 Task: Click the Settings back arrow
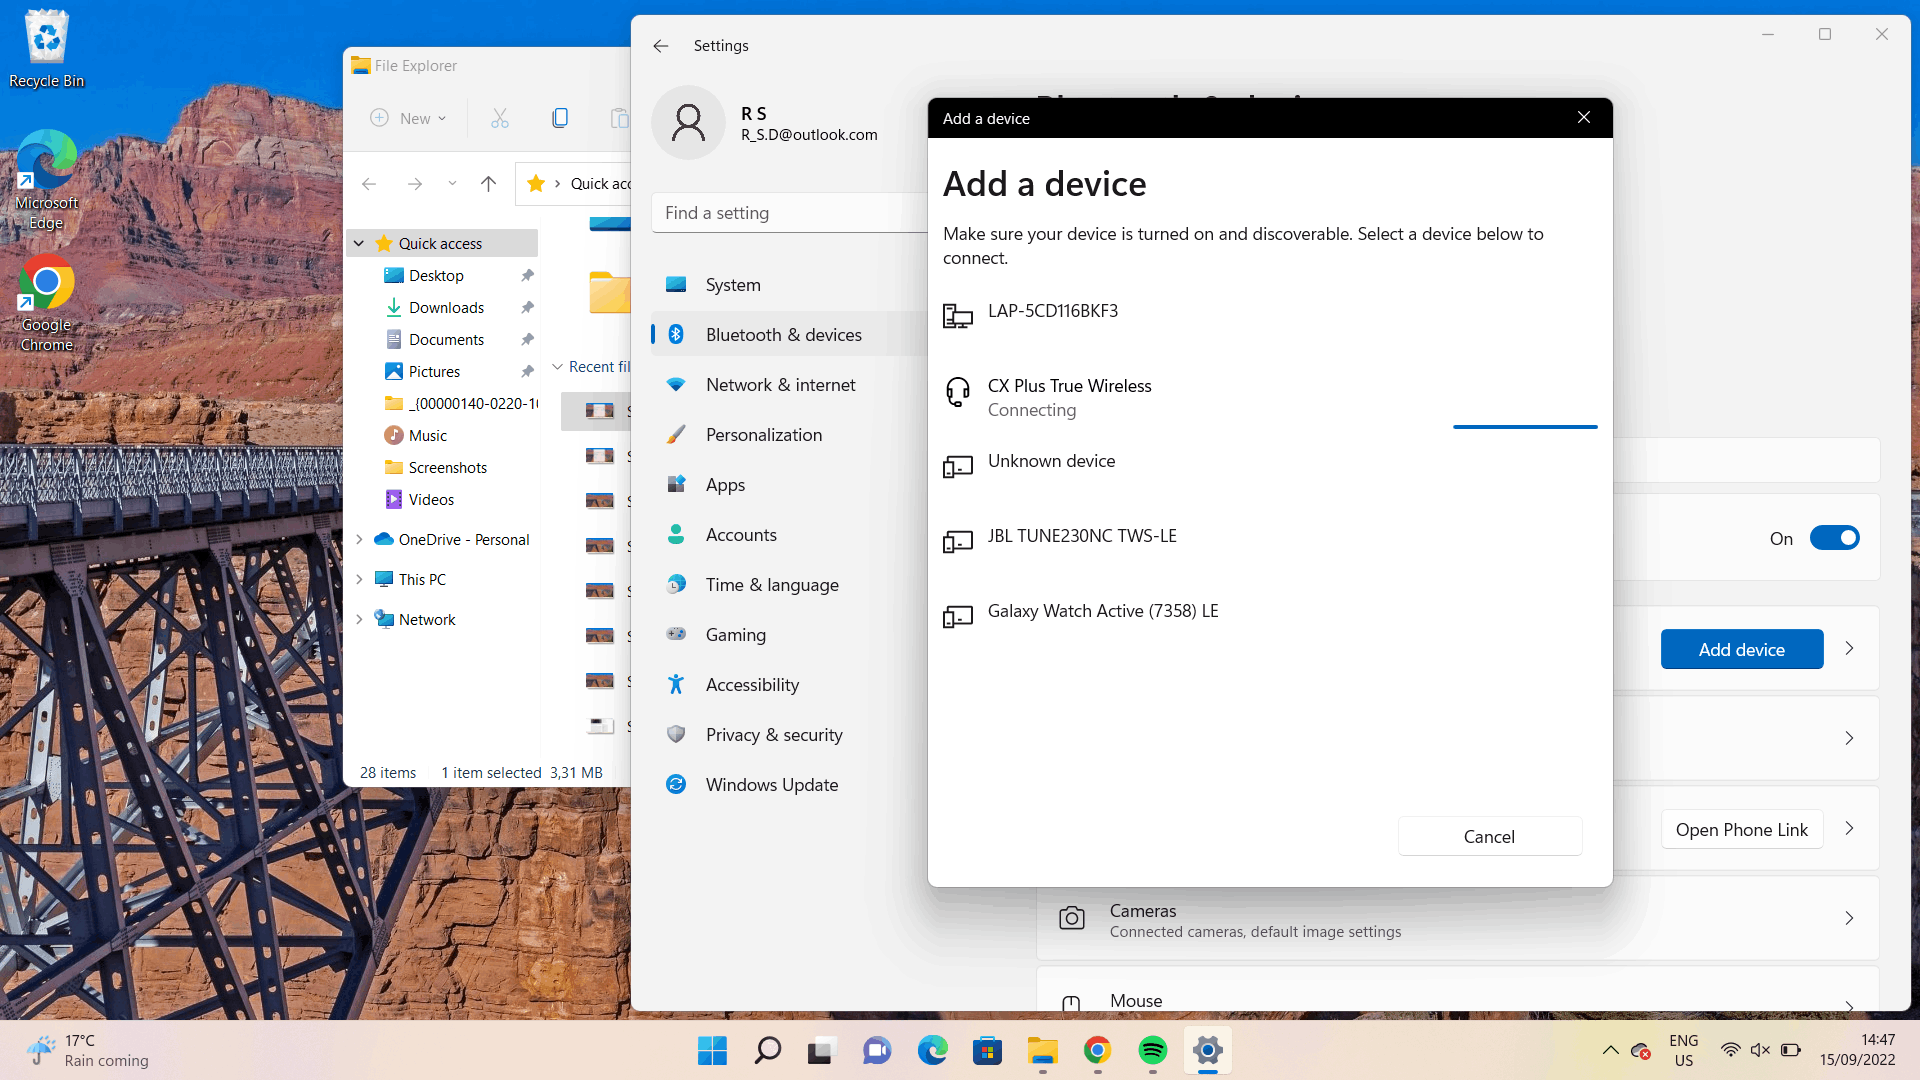tap(660, 46)
